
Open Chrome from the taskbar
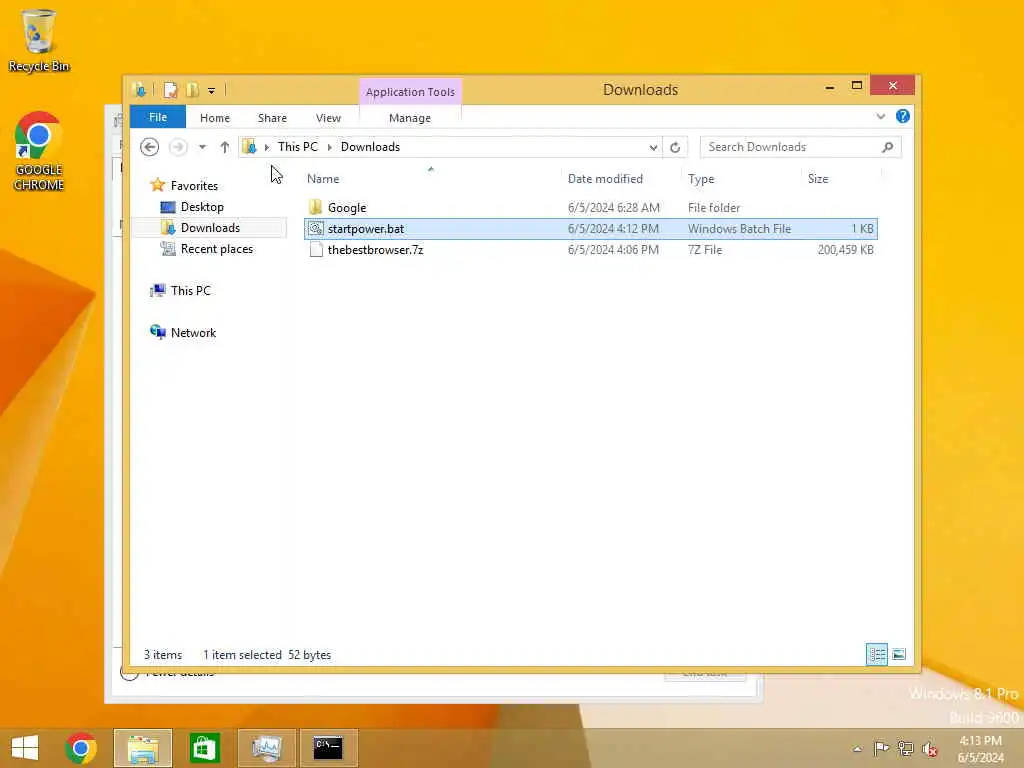click(x=81, y=748)
